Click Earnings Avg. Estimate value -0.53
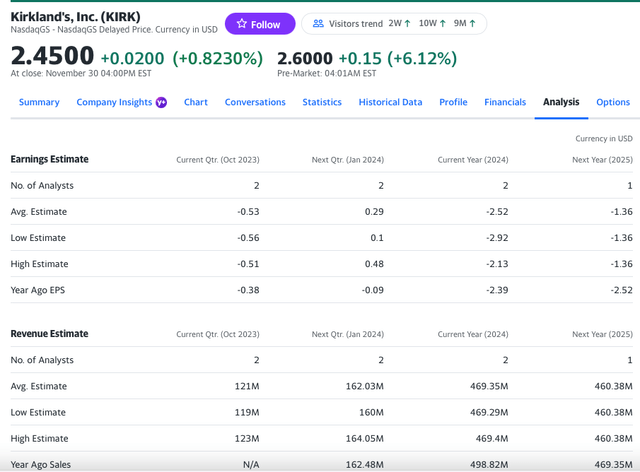Viewport: 640px width, 472px height. tap(248, 212)
